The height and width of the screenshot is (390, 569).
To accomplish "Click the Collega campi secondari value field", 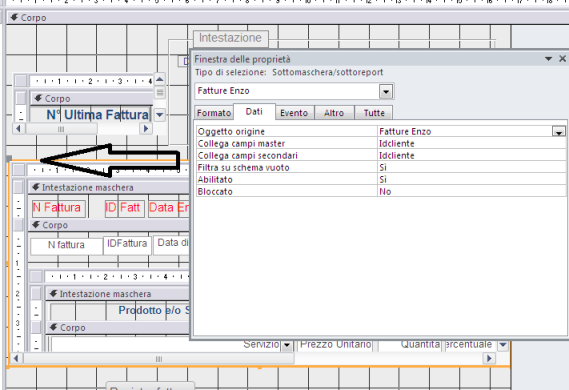I will point(471,155).
